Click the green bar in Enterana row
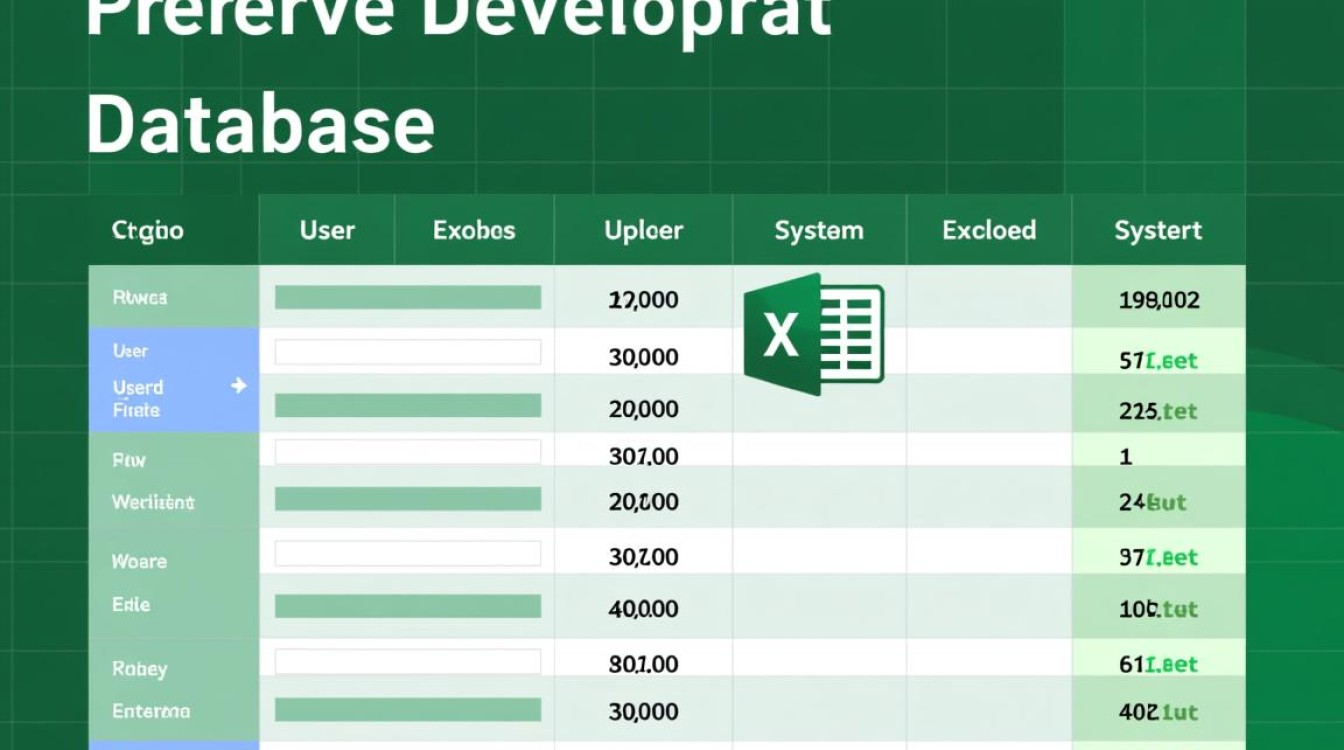1344x750 pixels. (x=408, y=710)
